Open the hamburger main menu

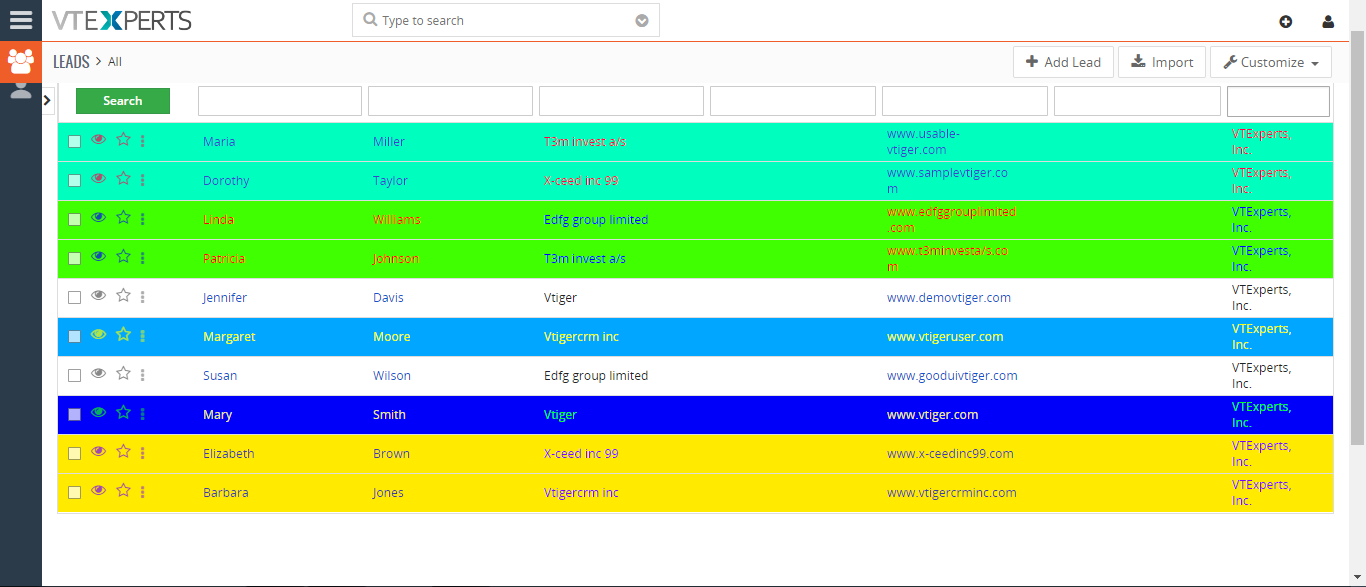pos(21,20)
